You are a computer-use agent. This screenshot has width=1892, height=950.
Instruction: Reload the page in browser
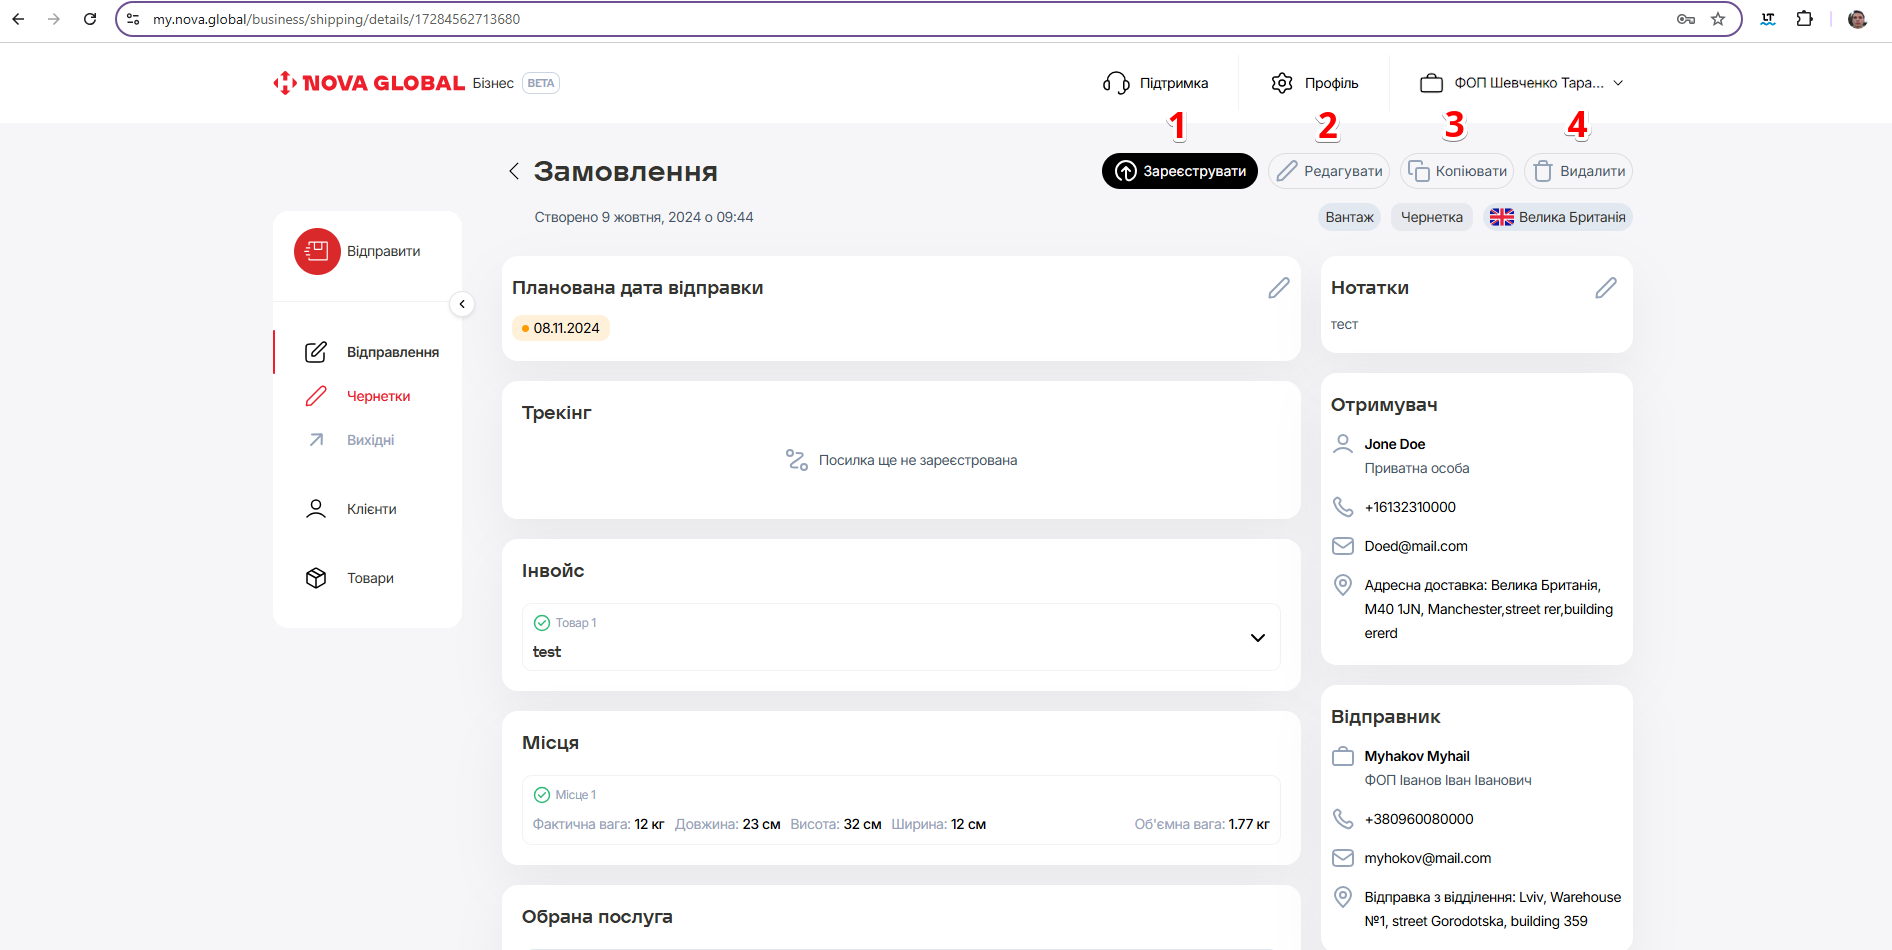point(90,19)
